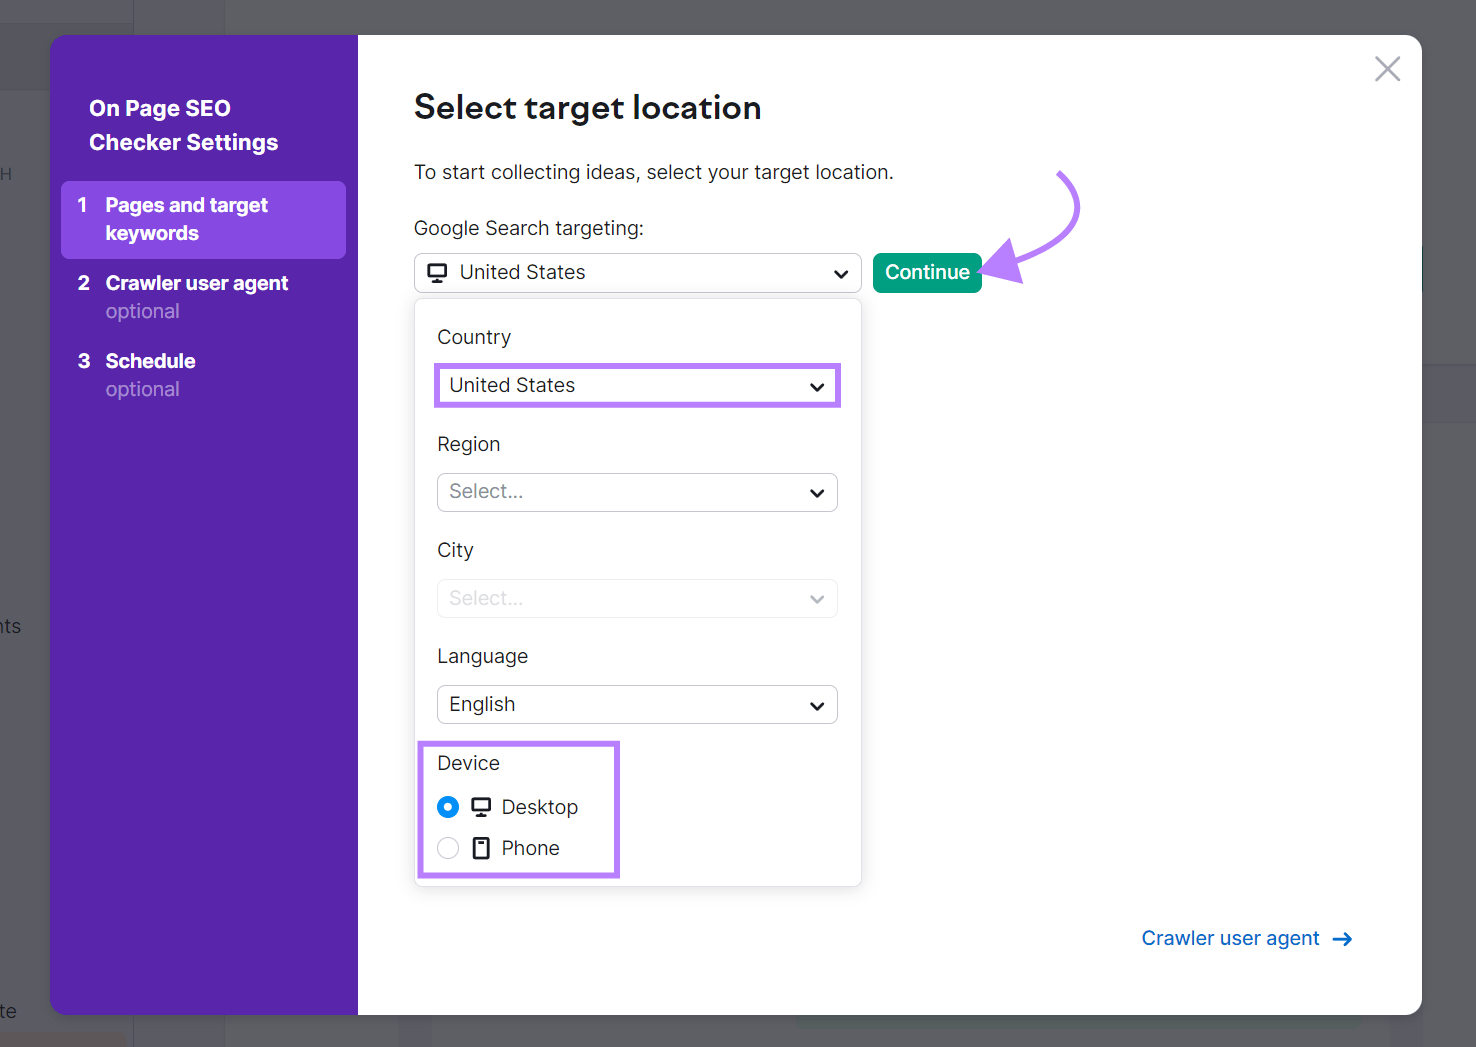
Task: Click the step 1 number badge in sidebar
Action: [x=85, y=204]
